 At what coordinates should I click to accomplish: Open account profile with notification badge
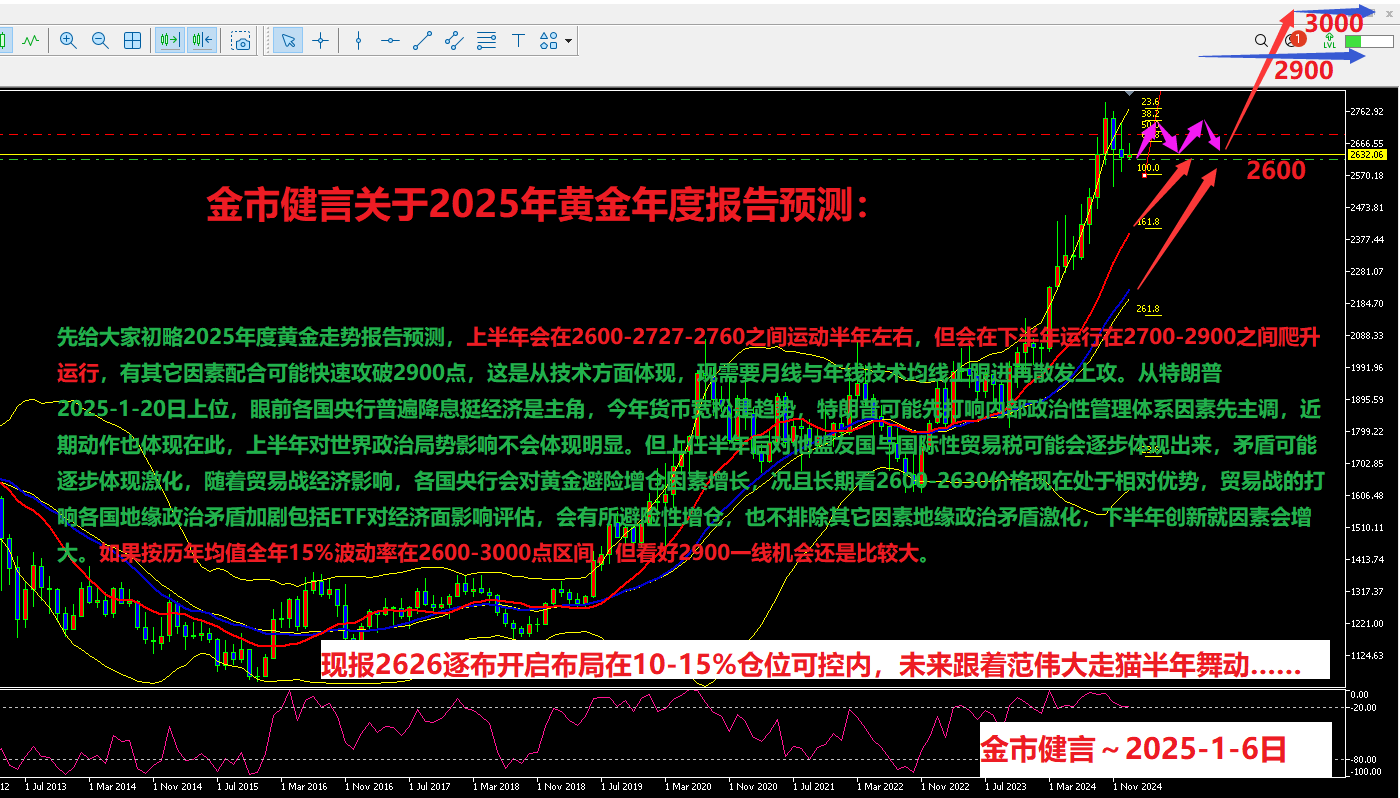tap(1294, 41)
